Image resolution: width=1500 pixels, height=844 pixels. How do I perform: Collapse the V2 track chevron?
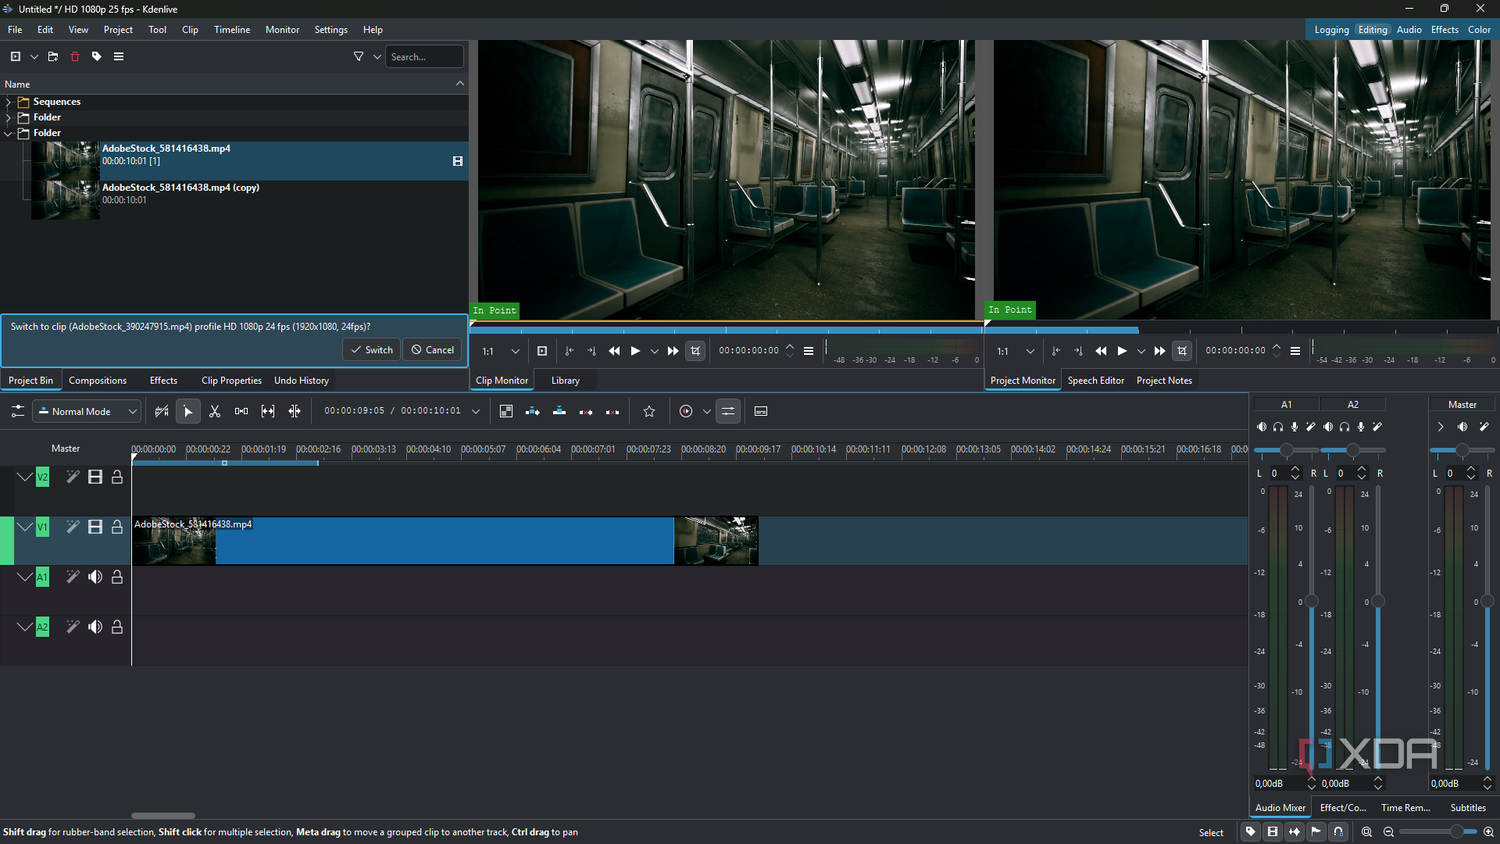click(24, 477)
